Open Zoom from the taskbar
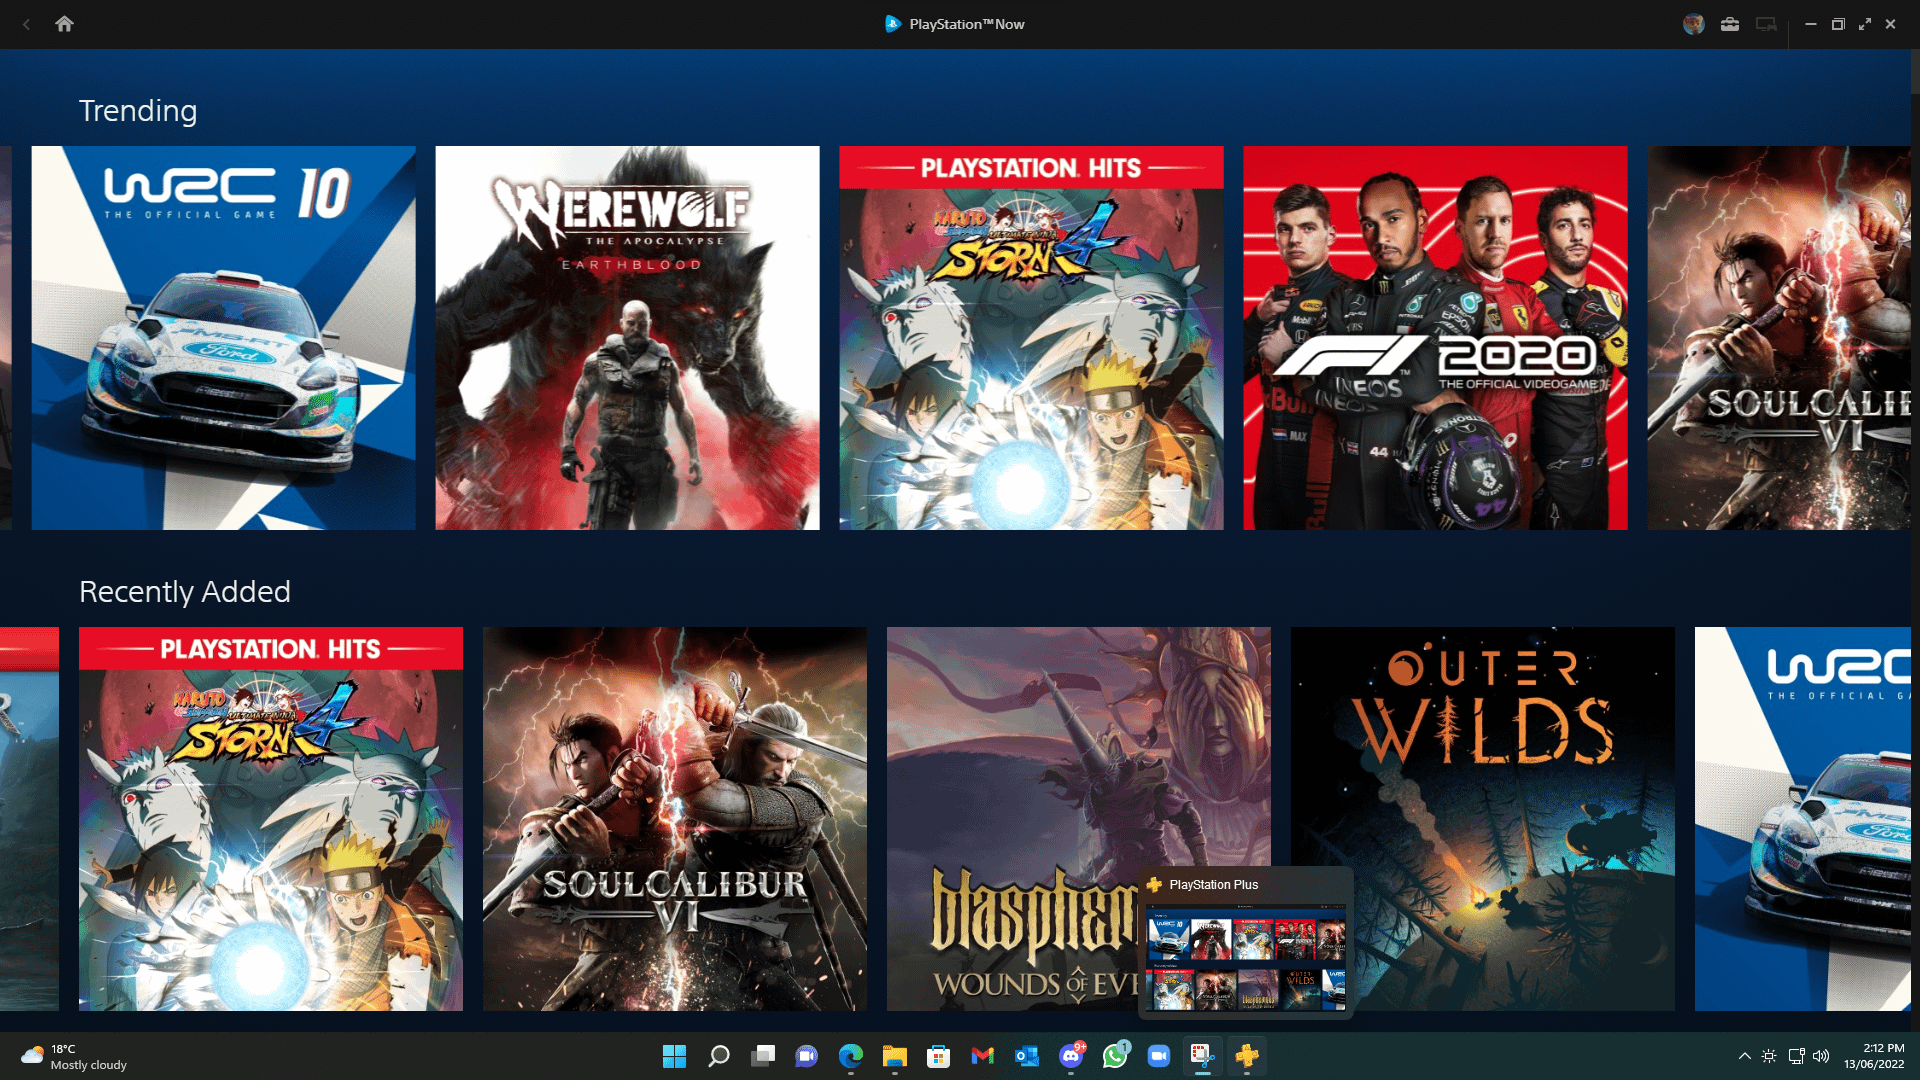This screenshot has height=1080, width=1920. [x=1159, y=1056]
